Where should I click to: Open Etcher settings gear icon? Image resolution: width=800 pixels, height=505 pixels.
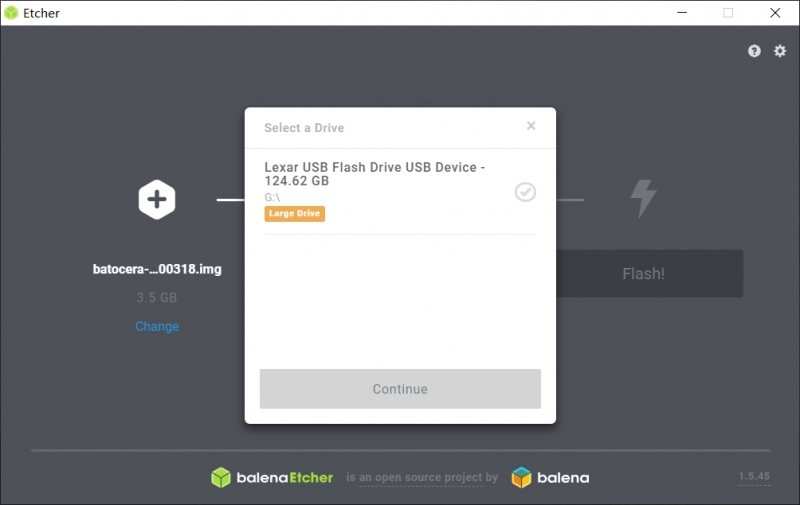(x=780, y=51)
